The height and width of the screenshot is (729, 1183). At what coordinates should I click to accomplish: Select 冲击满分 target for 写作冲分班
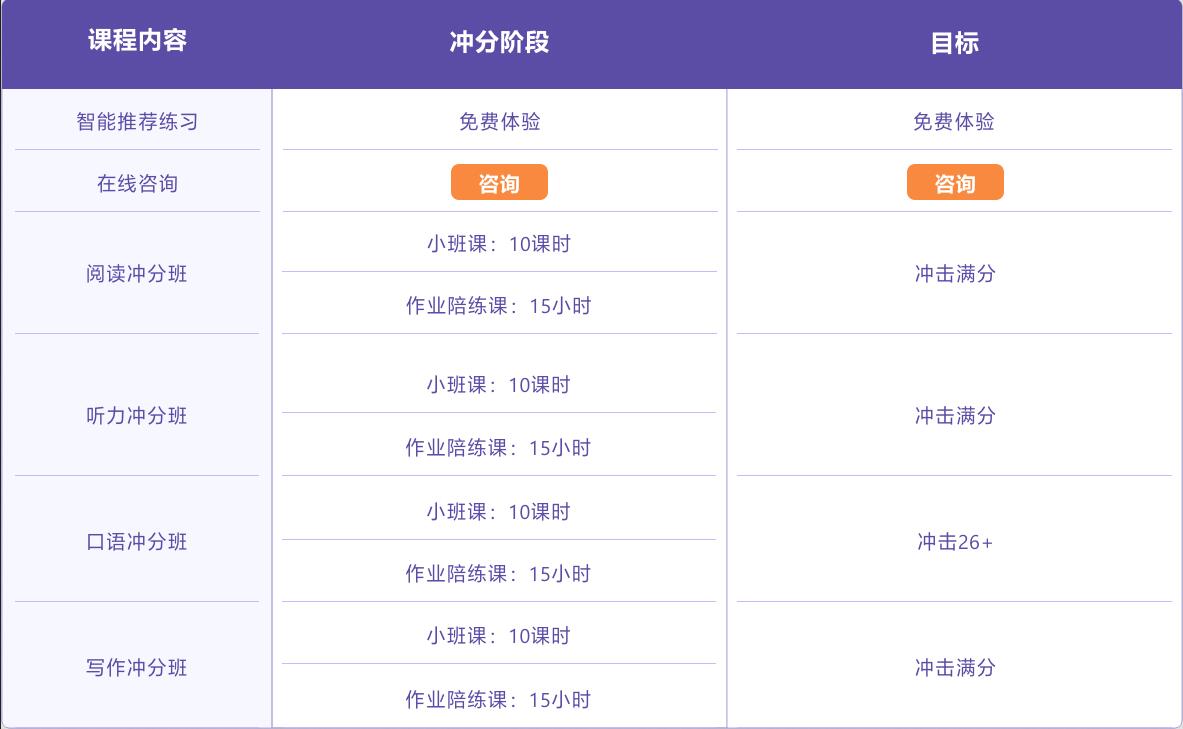955,668
